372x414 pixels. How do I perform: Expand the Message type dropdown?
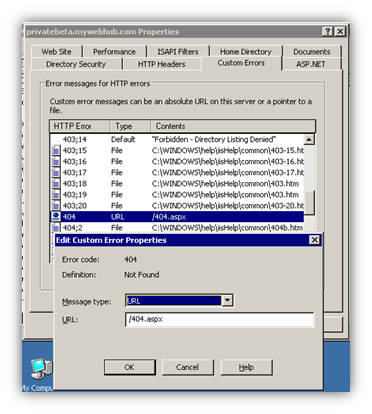[227, 301]
